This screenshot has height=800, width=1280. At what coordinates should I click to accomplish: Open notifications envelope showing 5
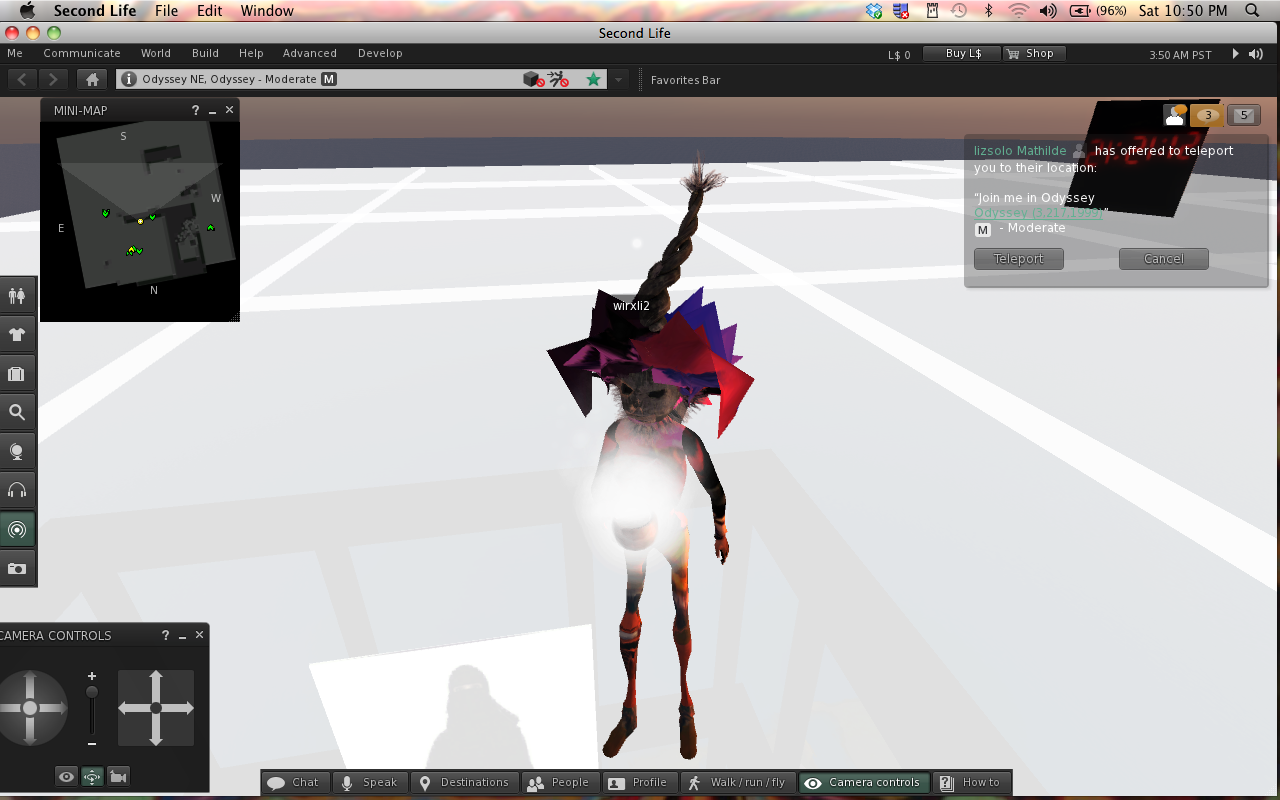click(1243, 115)
